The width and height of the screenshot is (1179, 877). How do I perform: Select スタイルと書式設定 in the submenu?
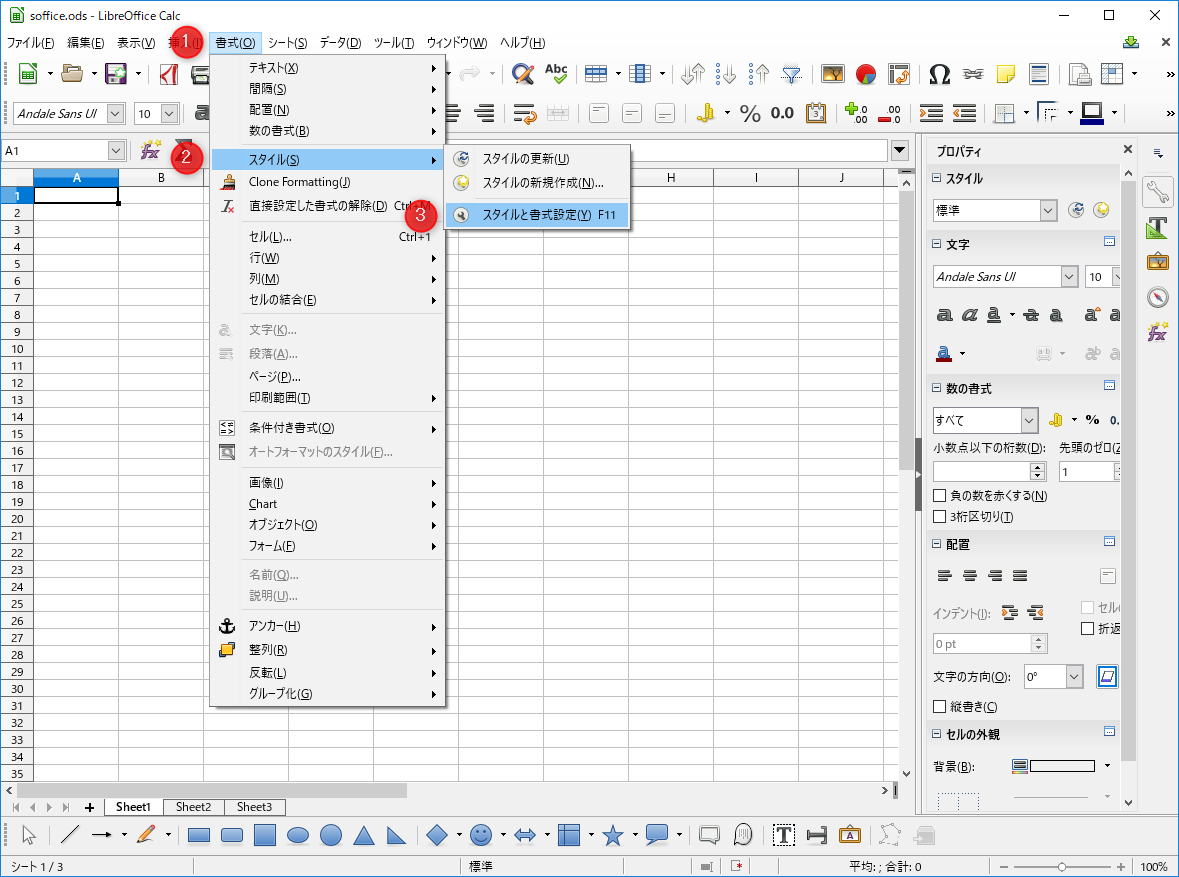pos(536,215)
